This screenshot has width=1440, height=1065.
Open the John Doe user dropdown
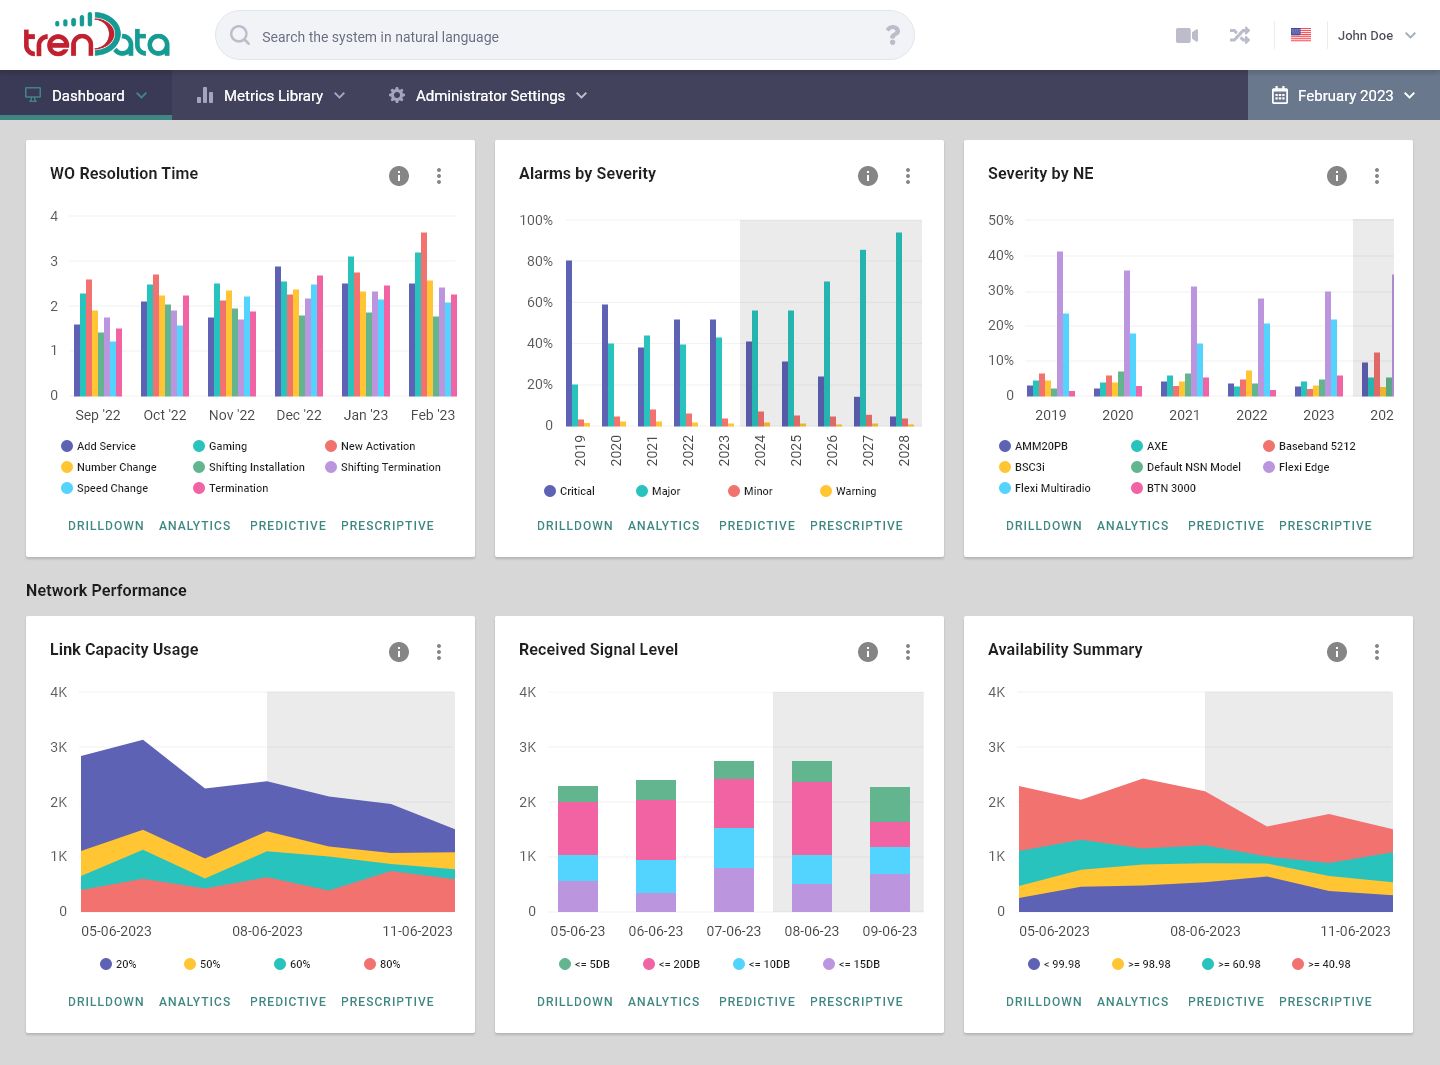pos(1376,36)
